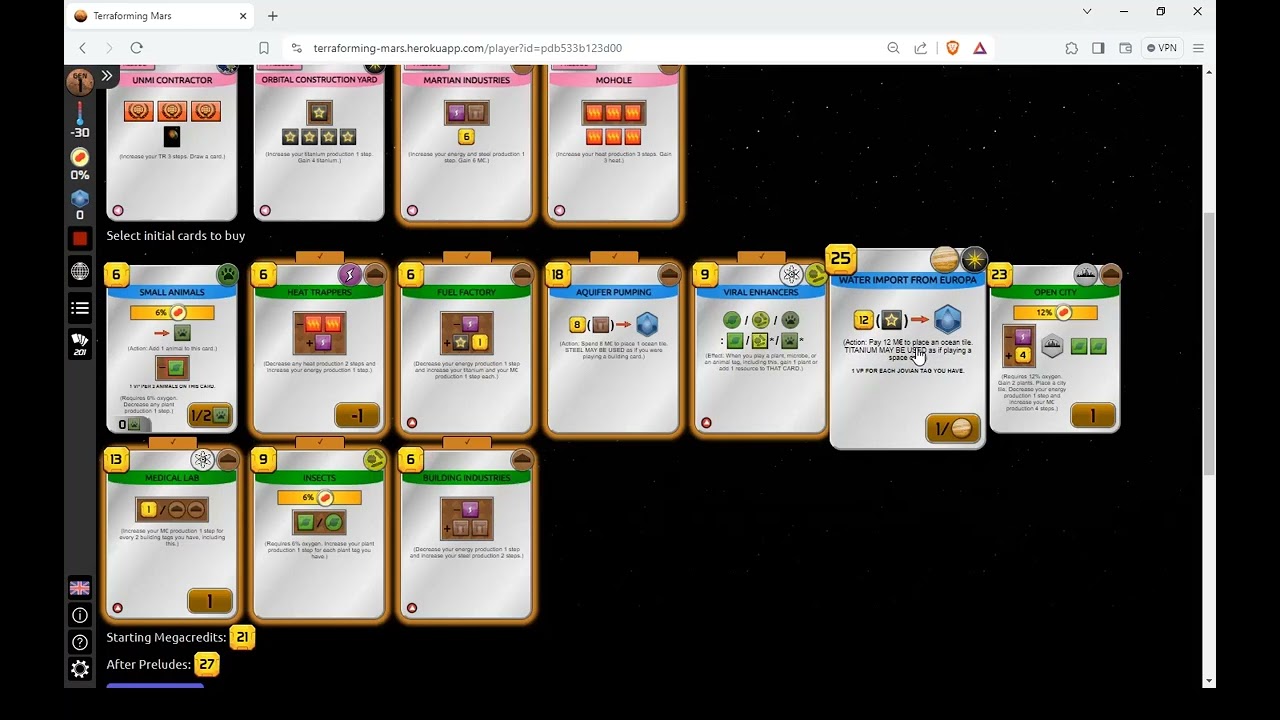Toggle selection check on Viral Enhancers card

pos(761,257)
